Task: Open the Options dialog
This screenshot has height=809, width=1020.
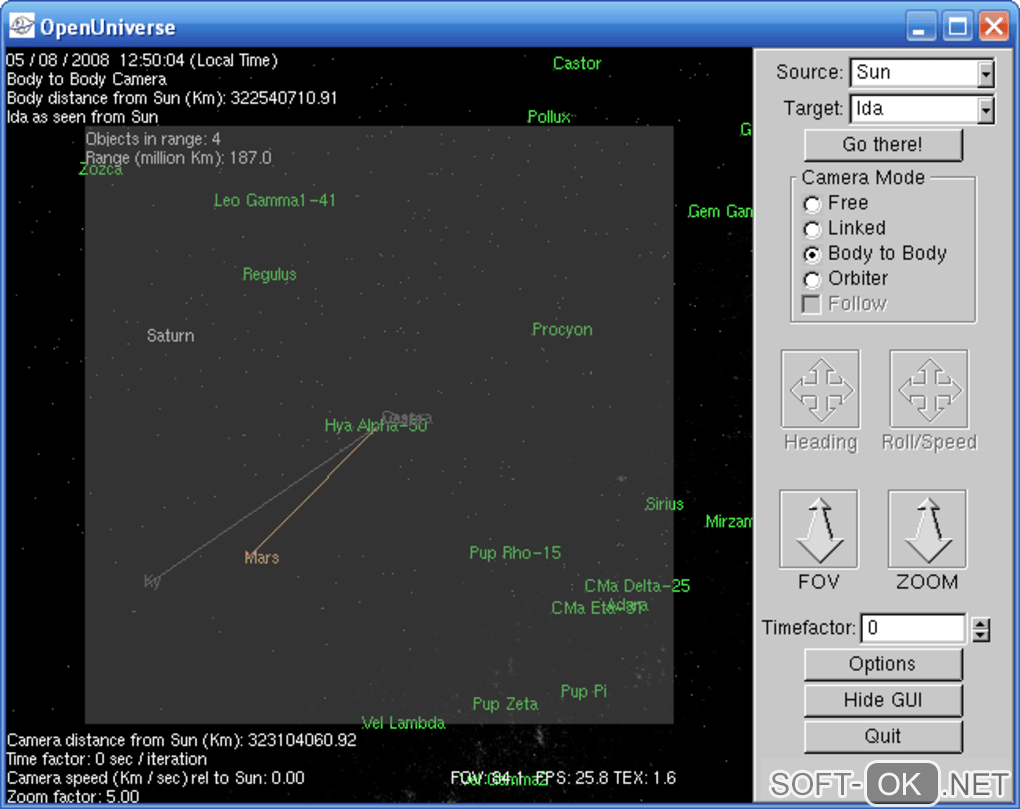Action: [x=883, y=664]
